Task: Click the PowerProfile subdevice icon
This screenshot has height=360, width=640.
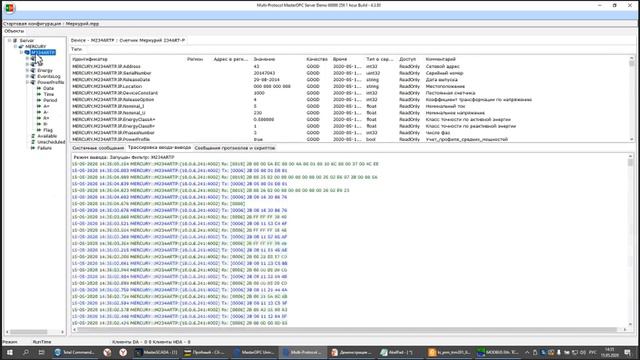Action: click(33, 82)
